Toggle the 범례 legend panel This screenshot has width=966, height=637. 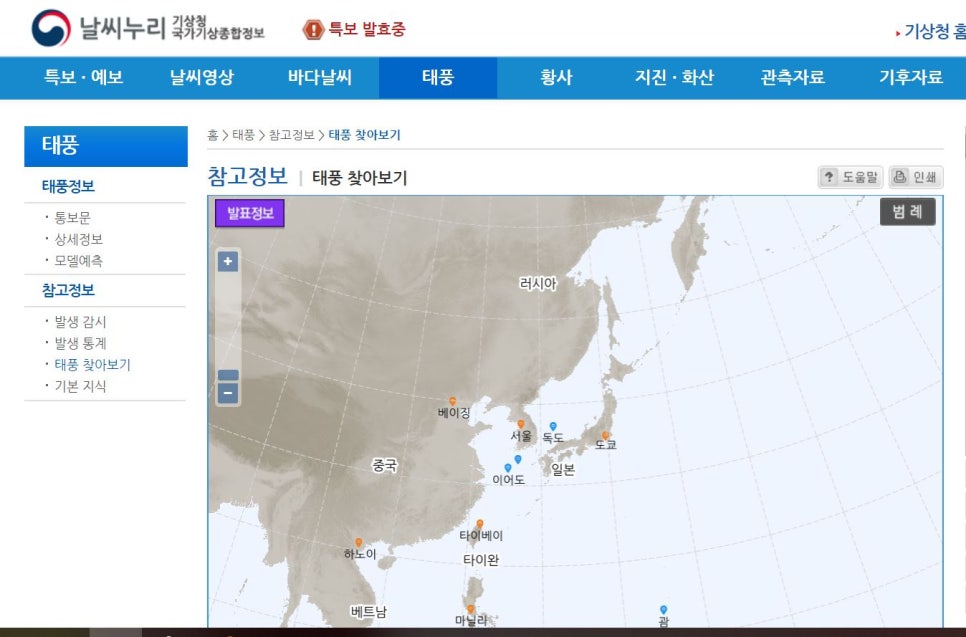[907, 211]
